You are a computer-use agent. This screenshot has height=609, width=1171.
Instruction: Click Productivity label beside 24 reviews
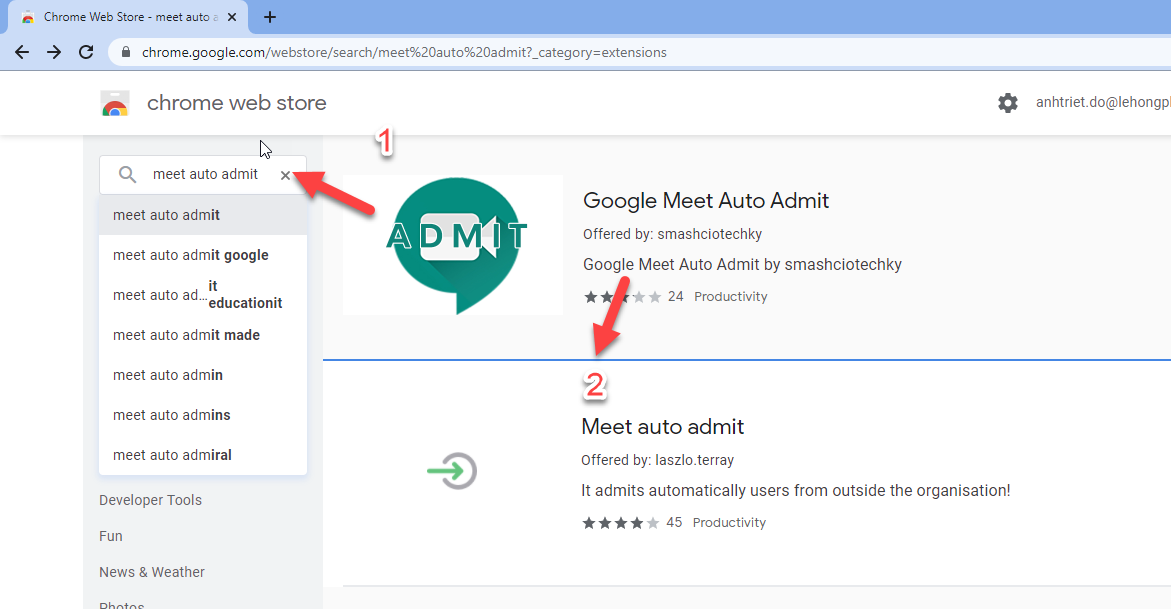pos(730,297)
